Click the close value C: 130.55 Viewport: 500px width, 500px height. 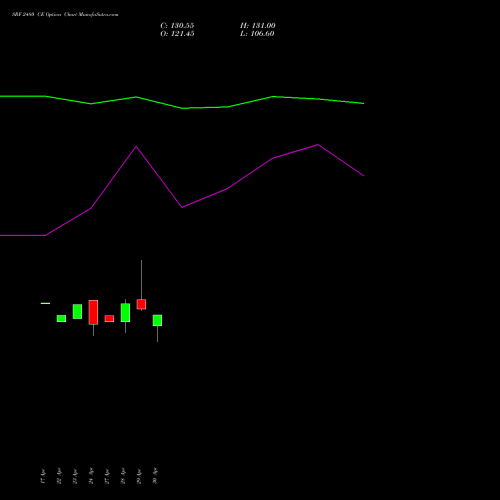tap(177, 26)
